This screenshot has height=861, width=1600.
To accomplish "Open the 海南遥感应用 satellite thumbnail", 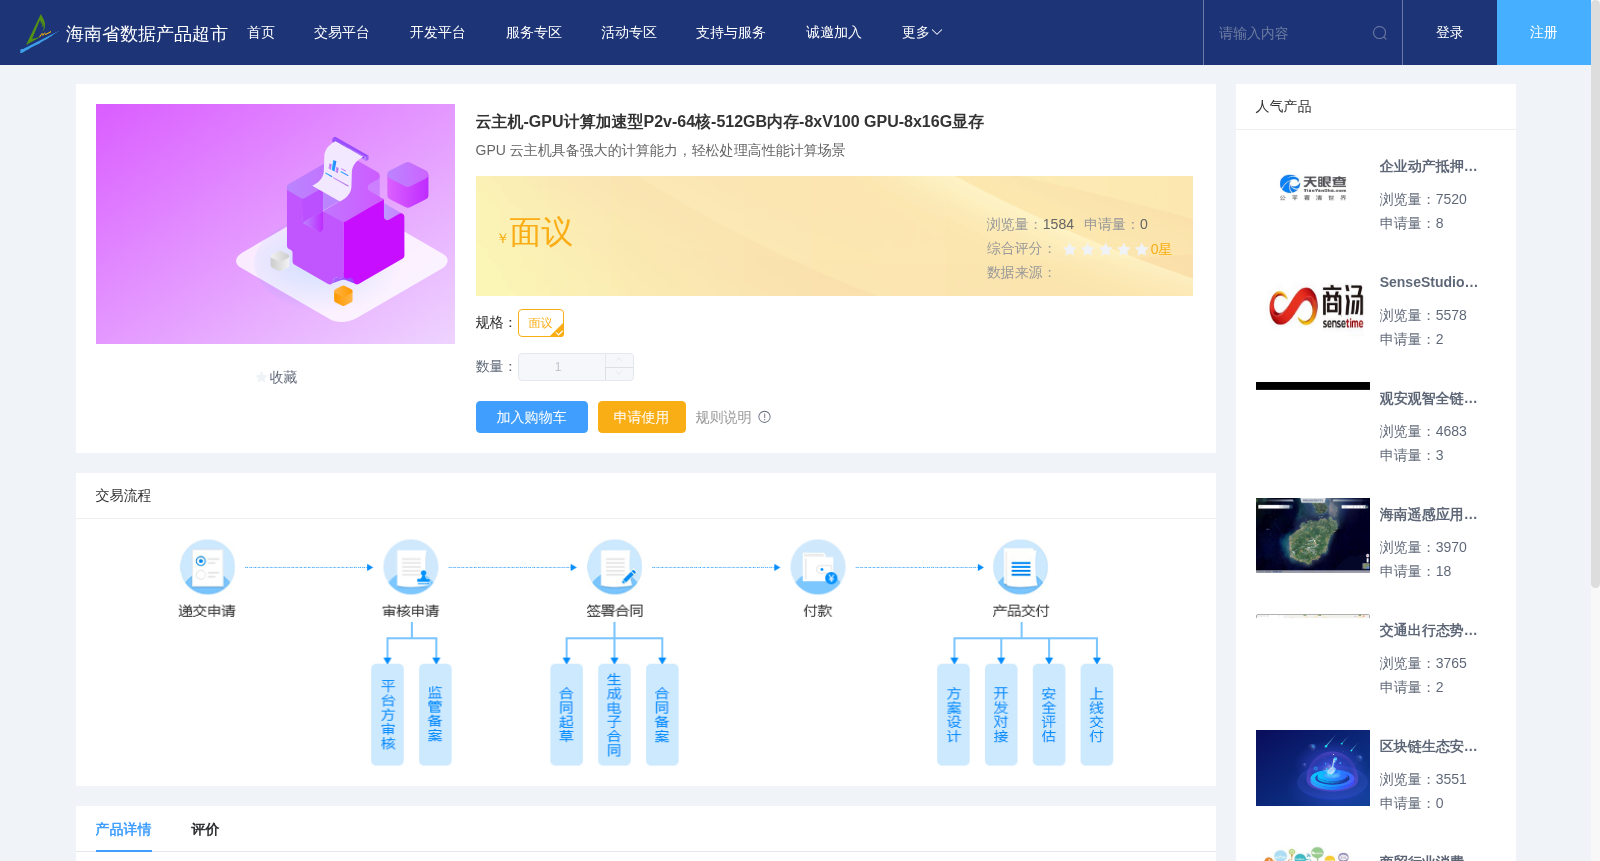I will [1313, 536].
